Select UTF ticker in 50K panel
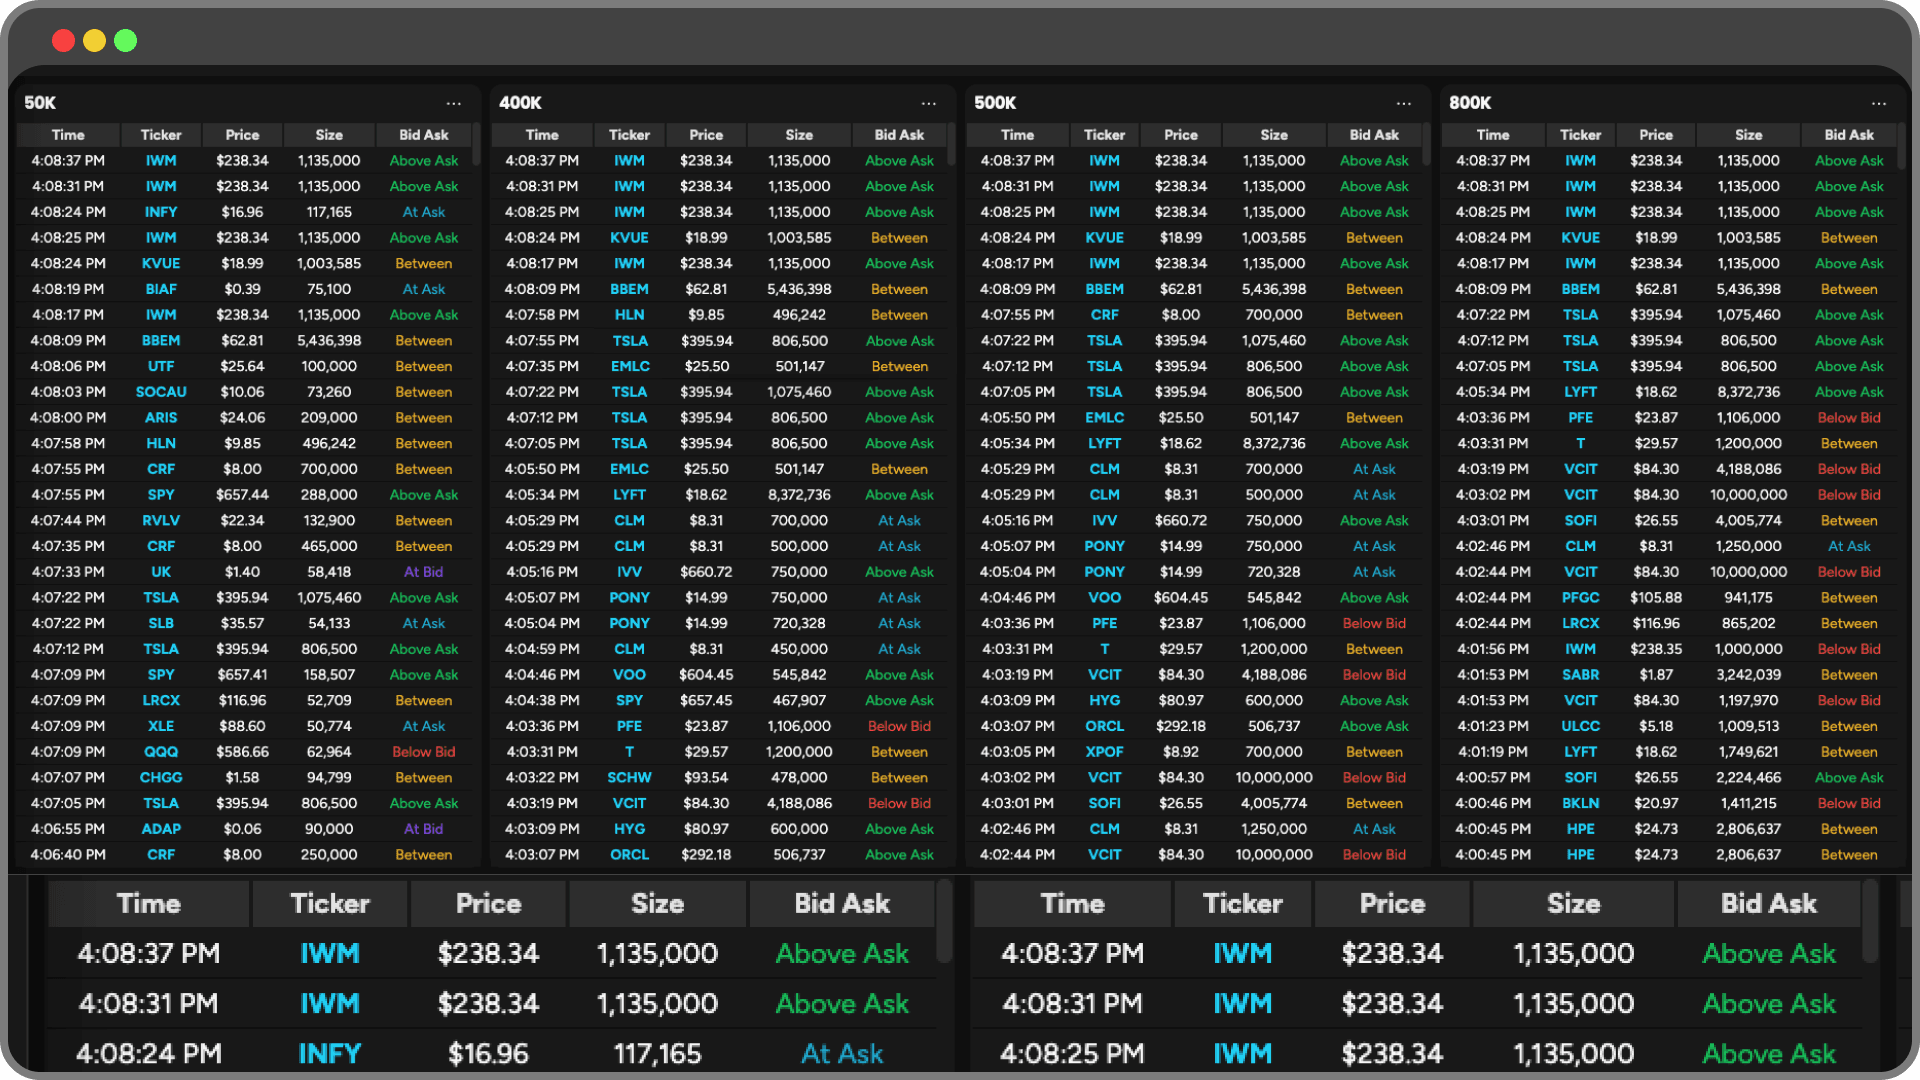Screen dimensions: 1920x1080 pos(161,366)
